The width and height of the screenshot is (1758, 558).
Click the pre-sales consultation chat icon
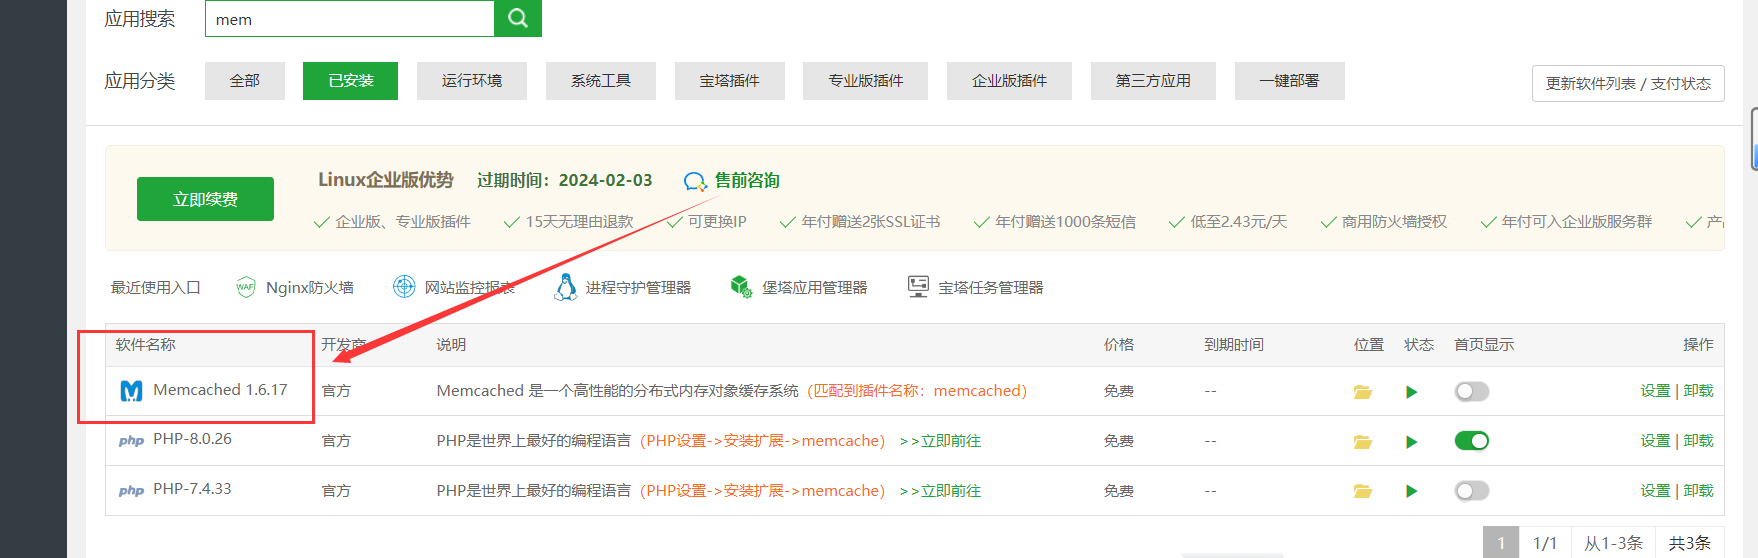coord(695,181)
